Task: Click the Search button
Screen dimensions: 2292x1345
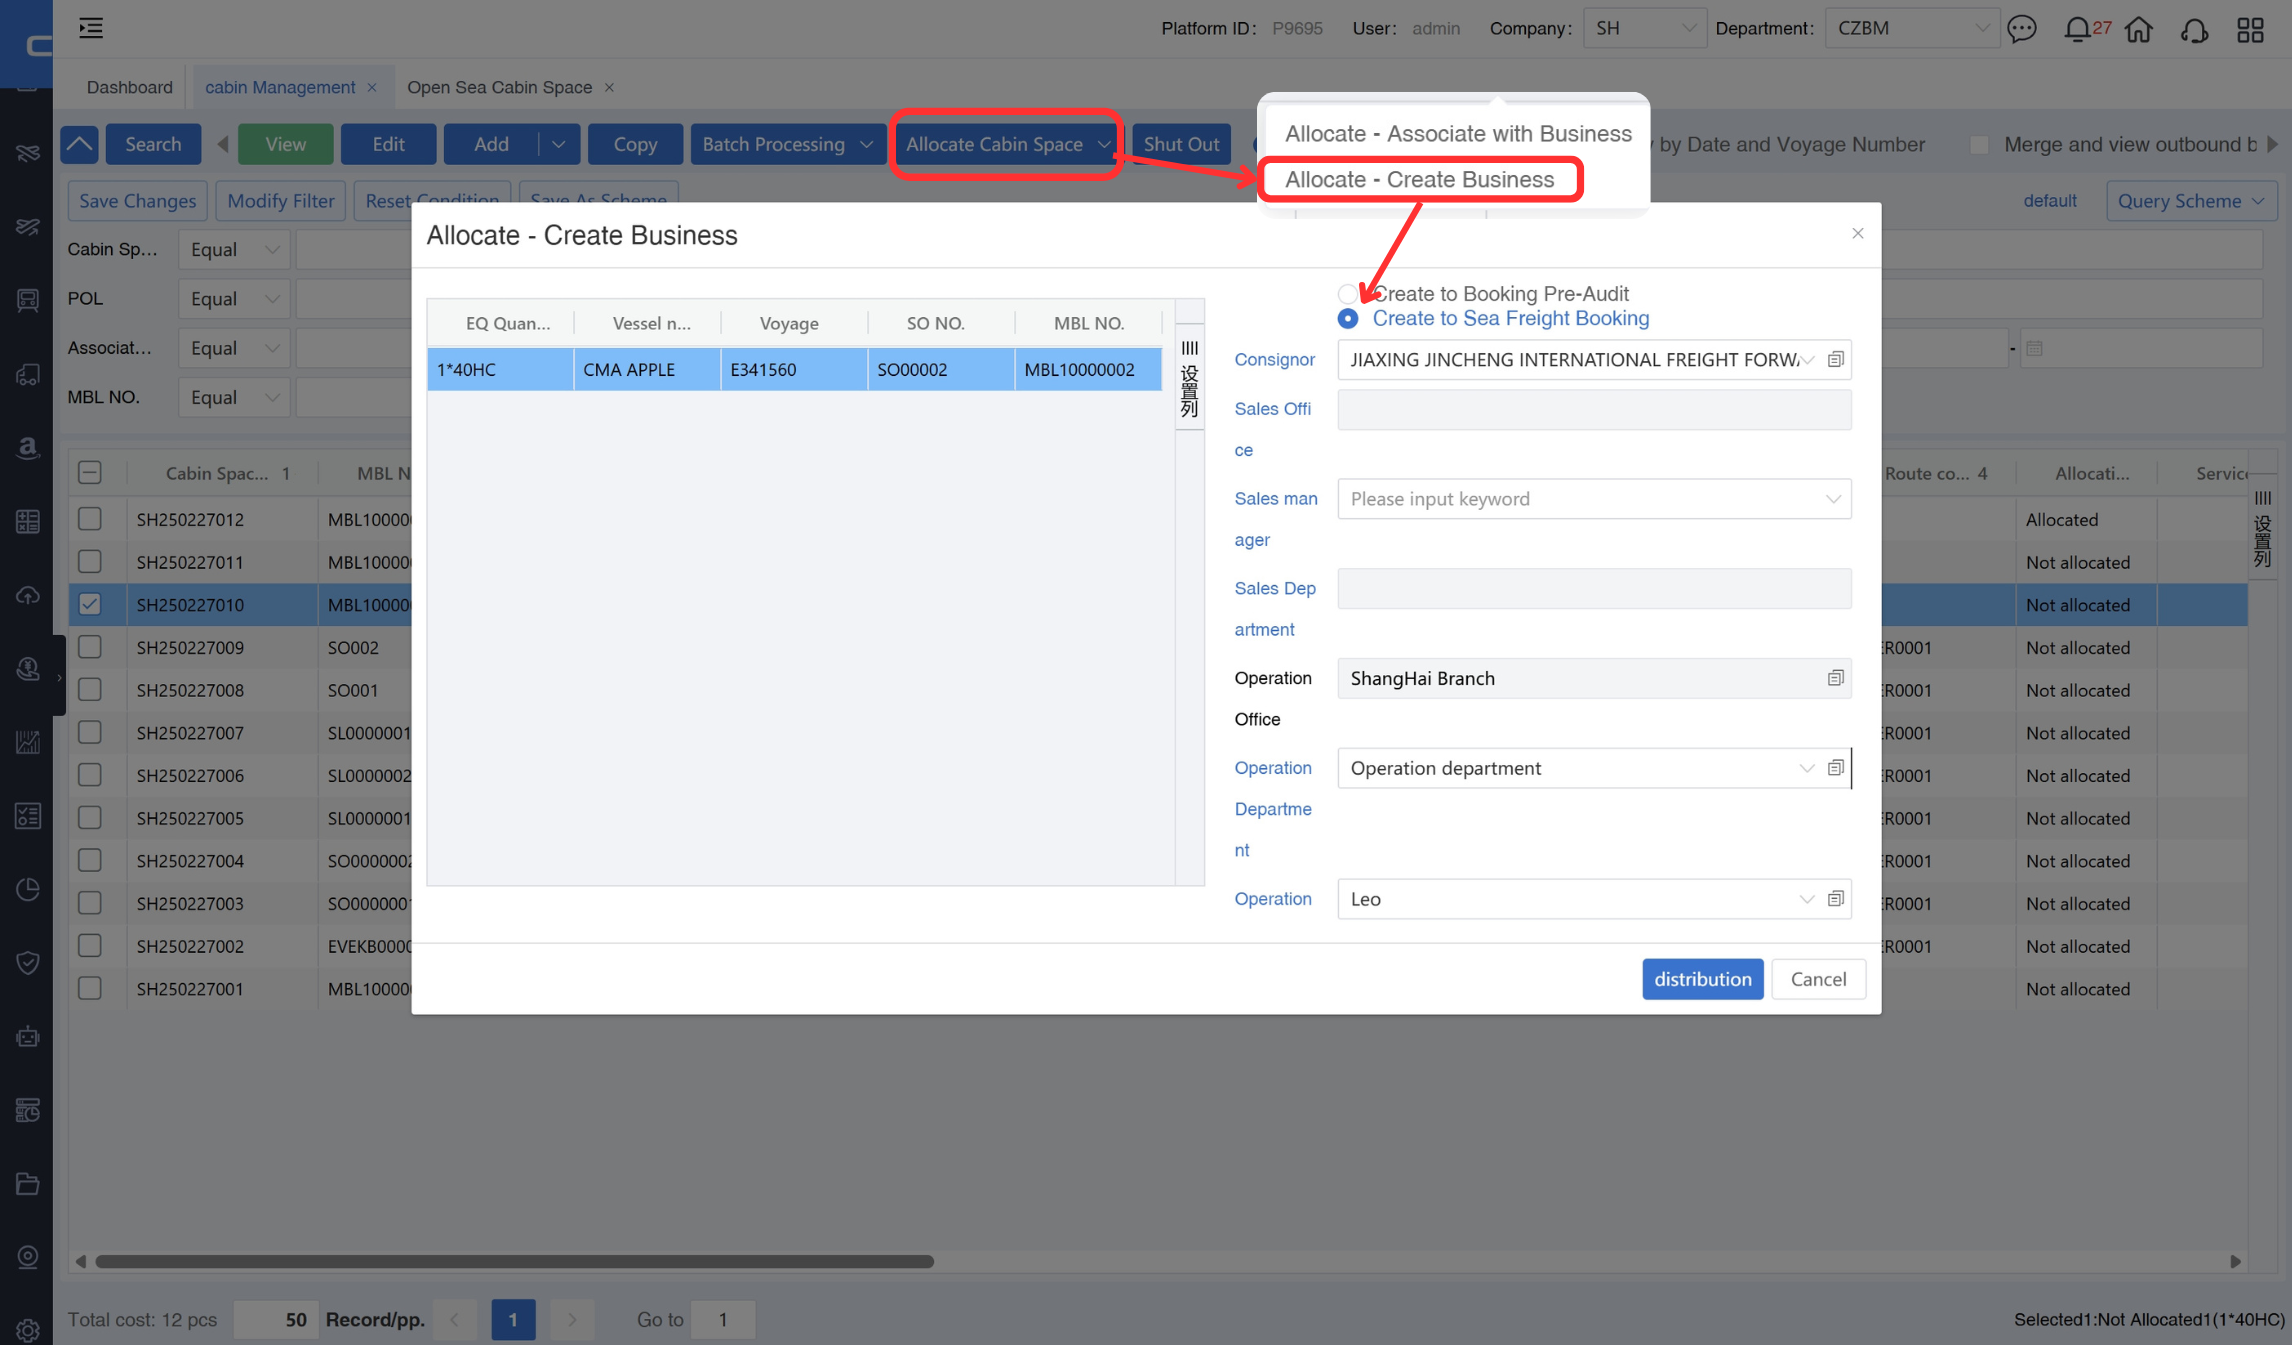Action: pyautogui.click(x=153, y=144)
